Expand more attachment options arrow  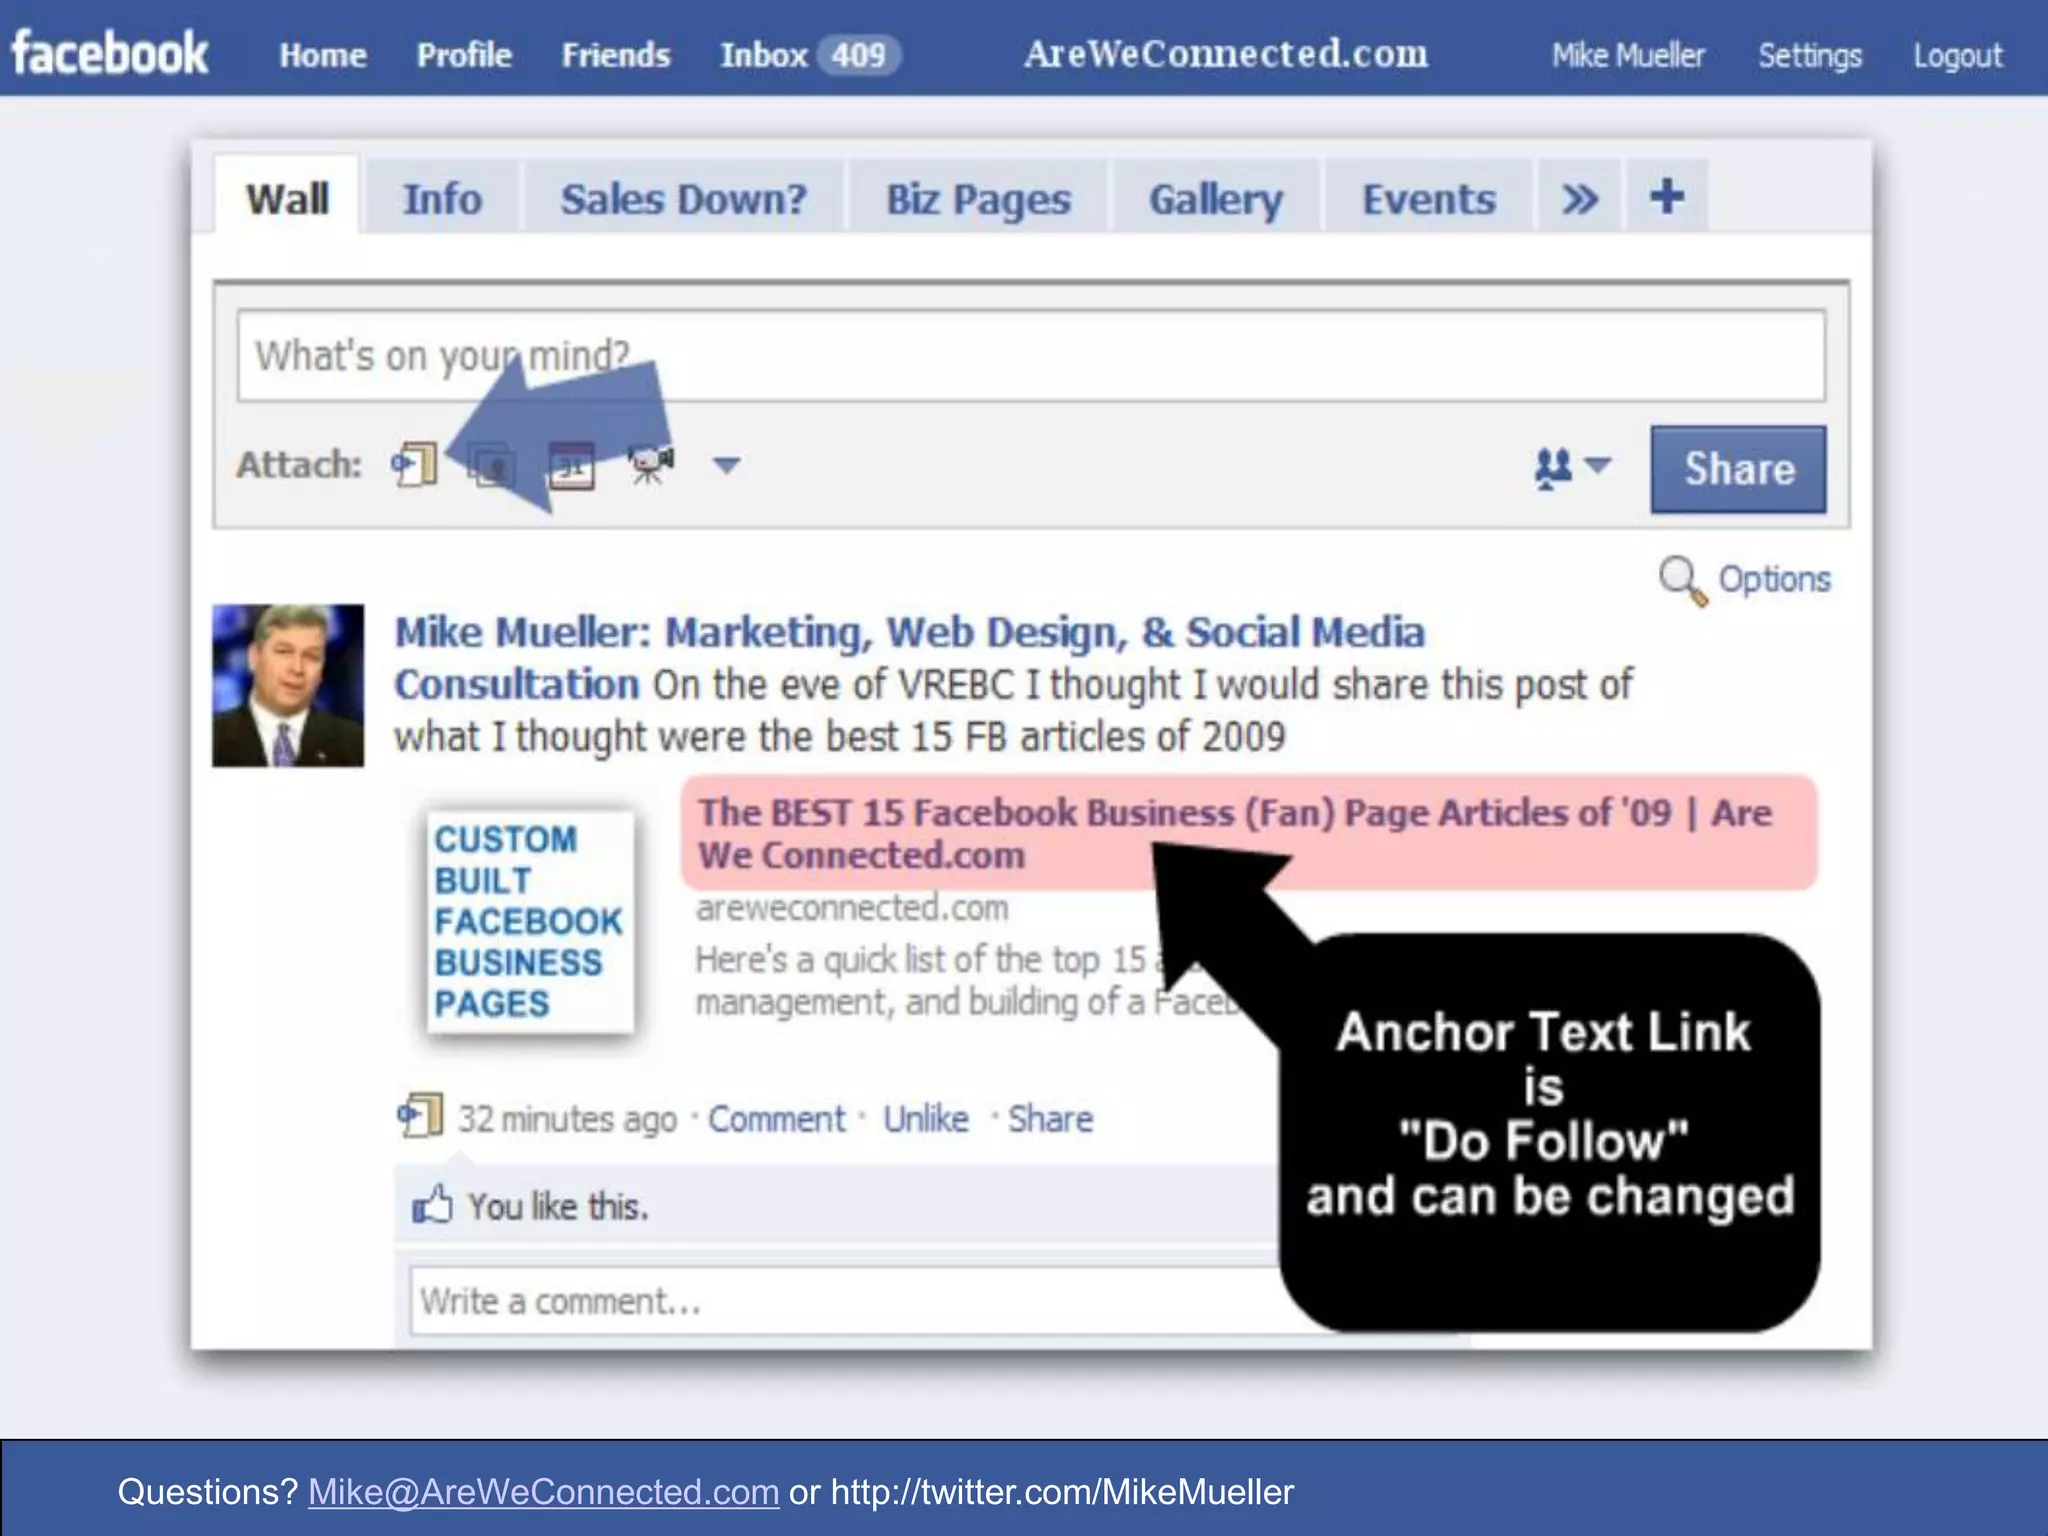click(x=726, y=465)
